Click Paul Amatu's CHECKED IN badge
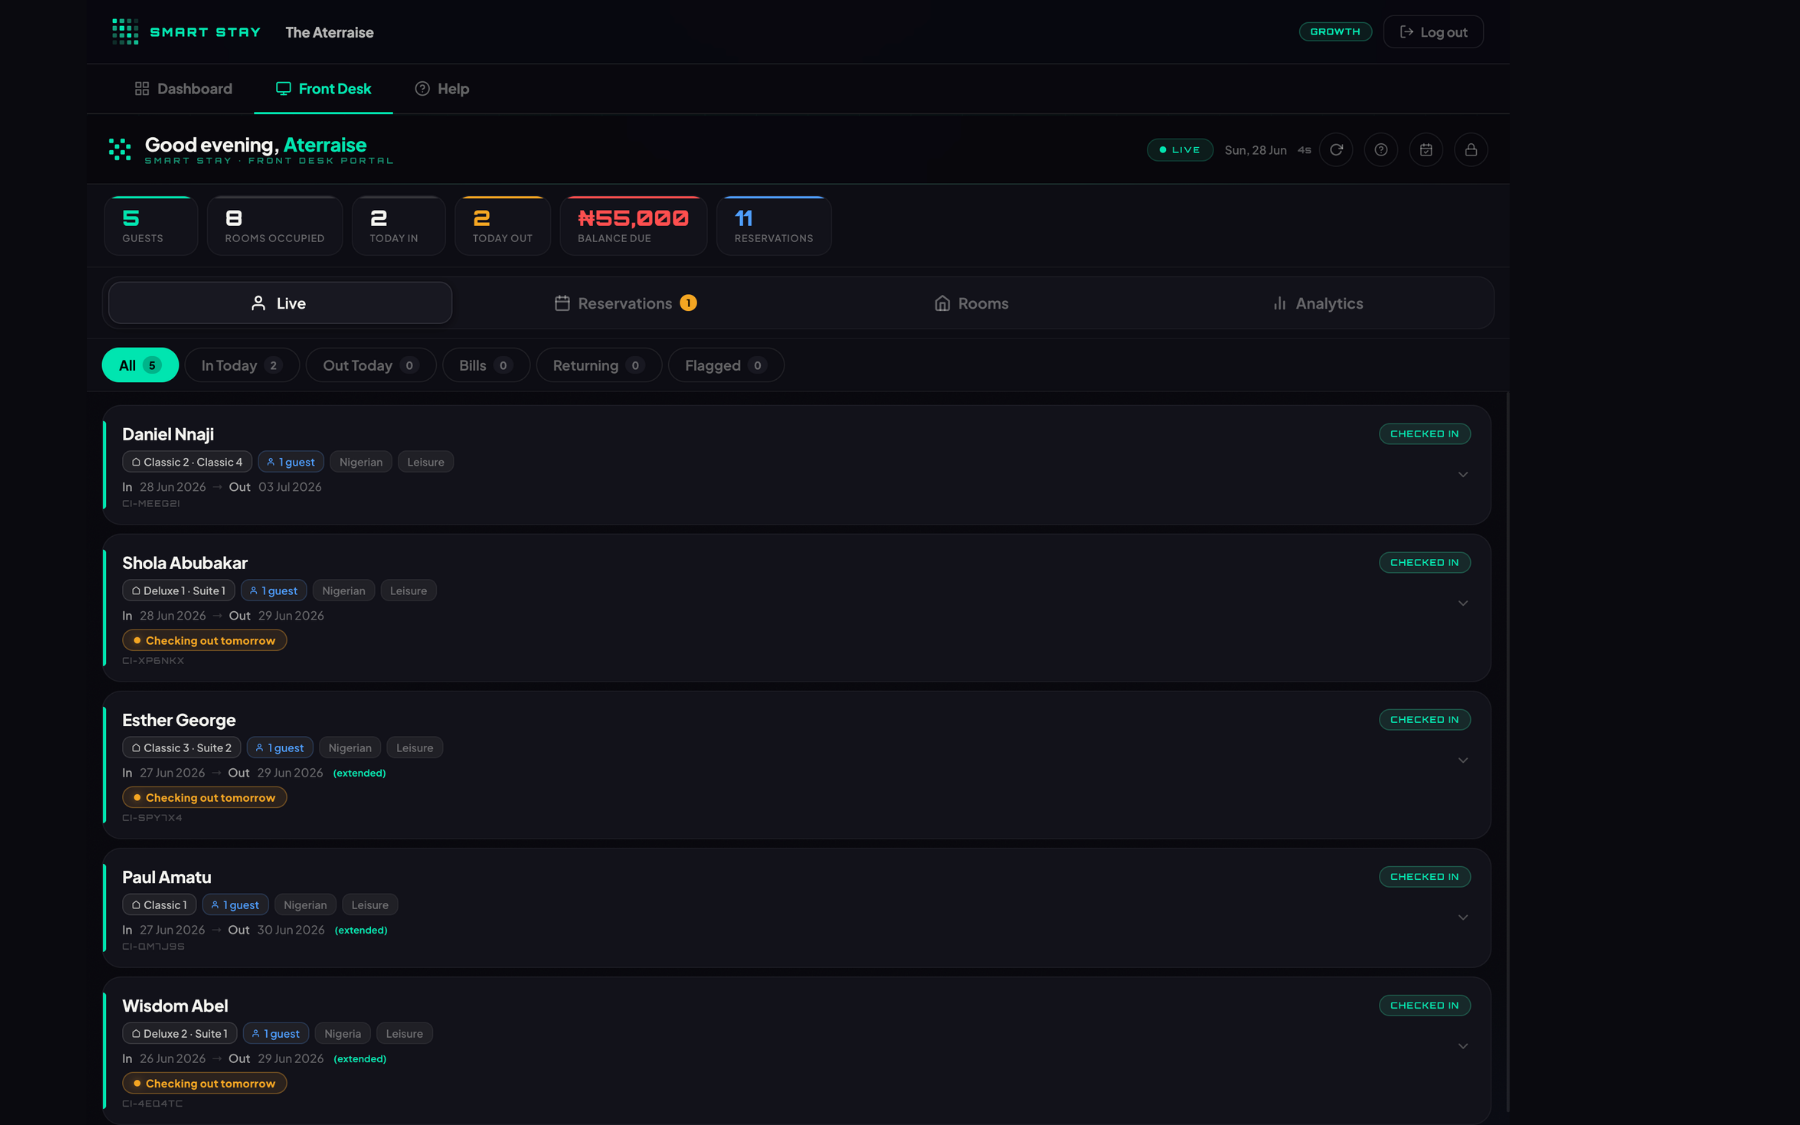The width and height of the screenshot is (1800, 1125). click(1425, 877)
